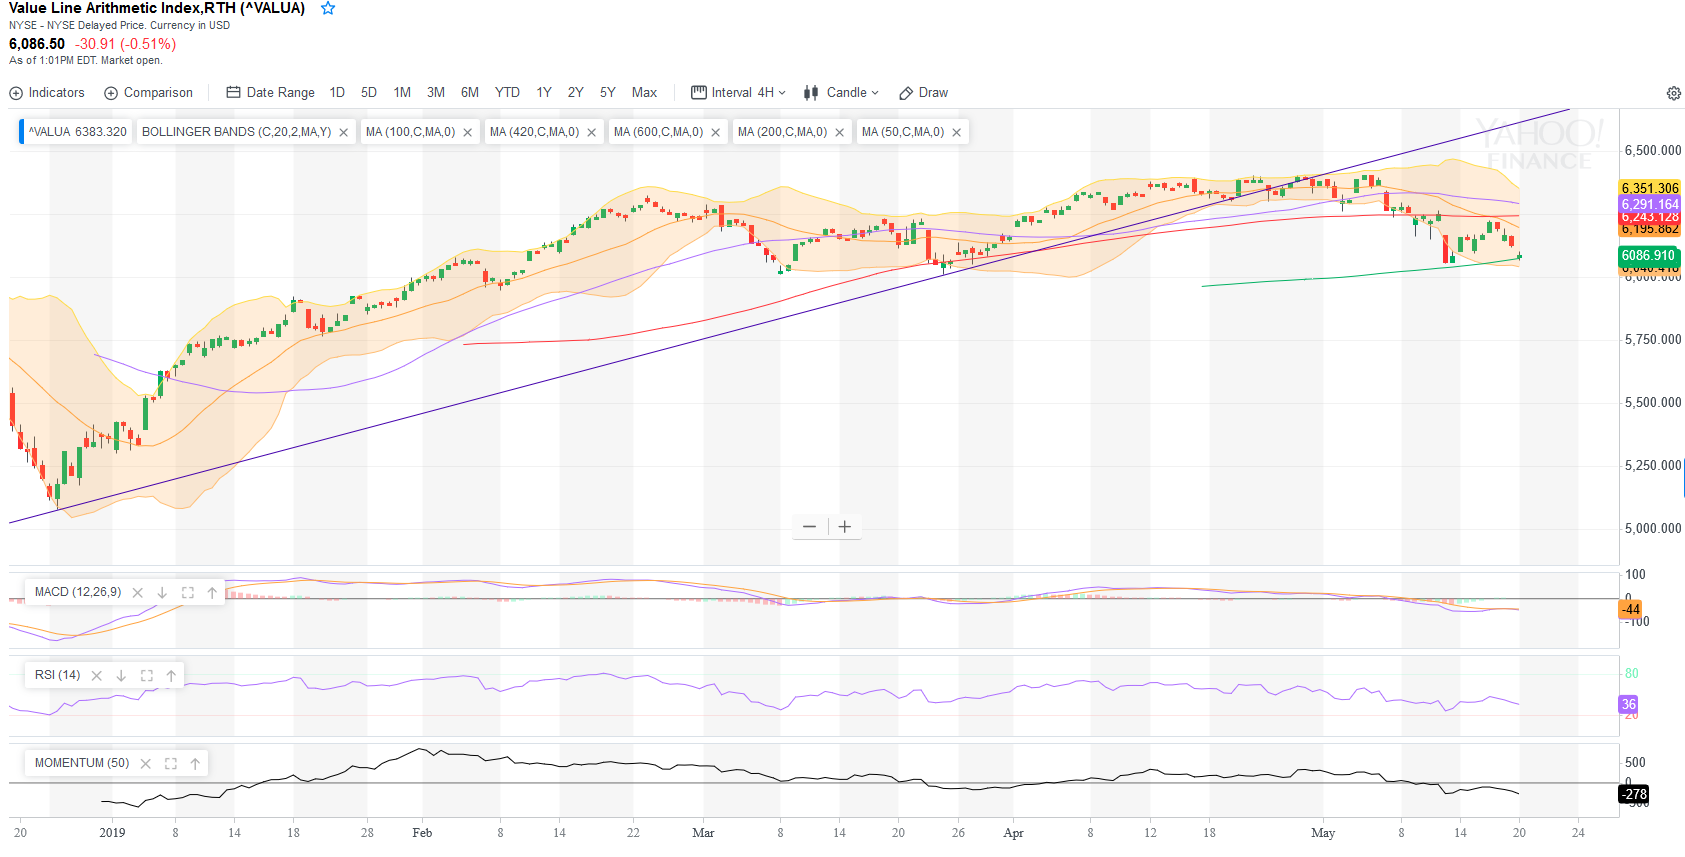Viewport: 1685px width, 857px height.
Task: Click the ^VALUA 6383.320 series label
Action: click(77, 132)
